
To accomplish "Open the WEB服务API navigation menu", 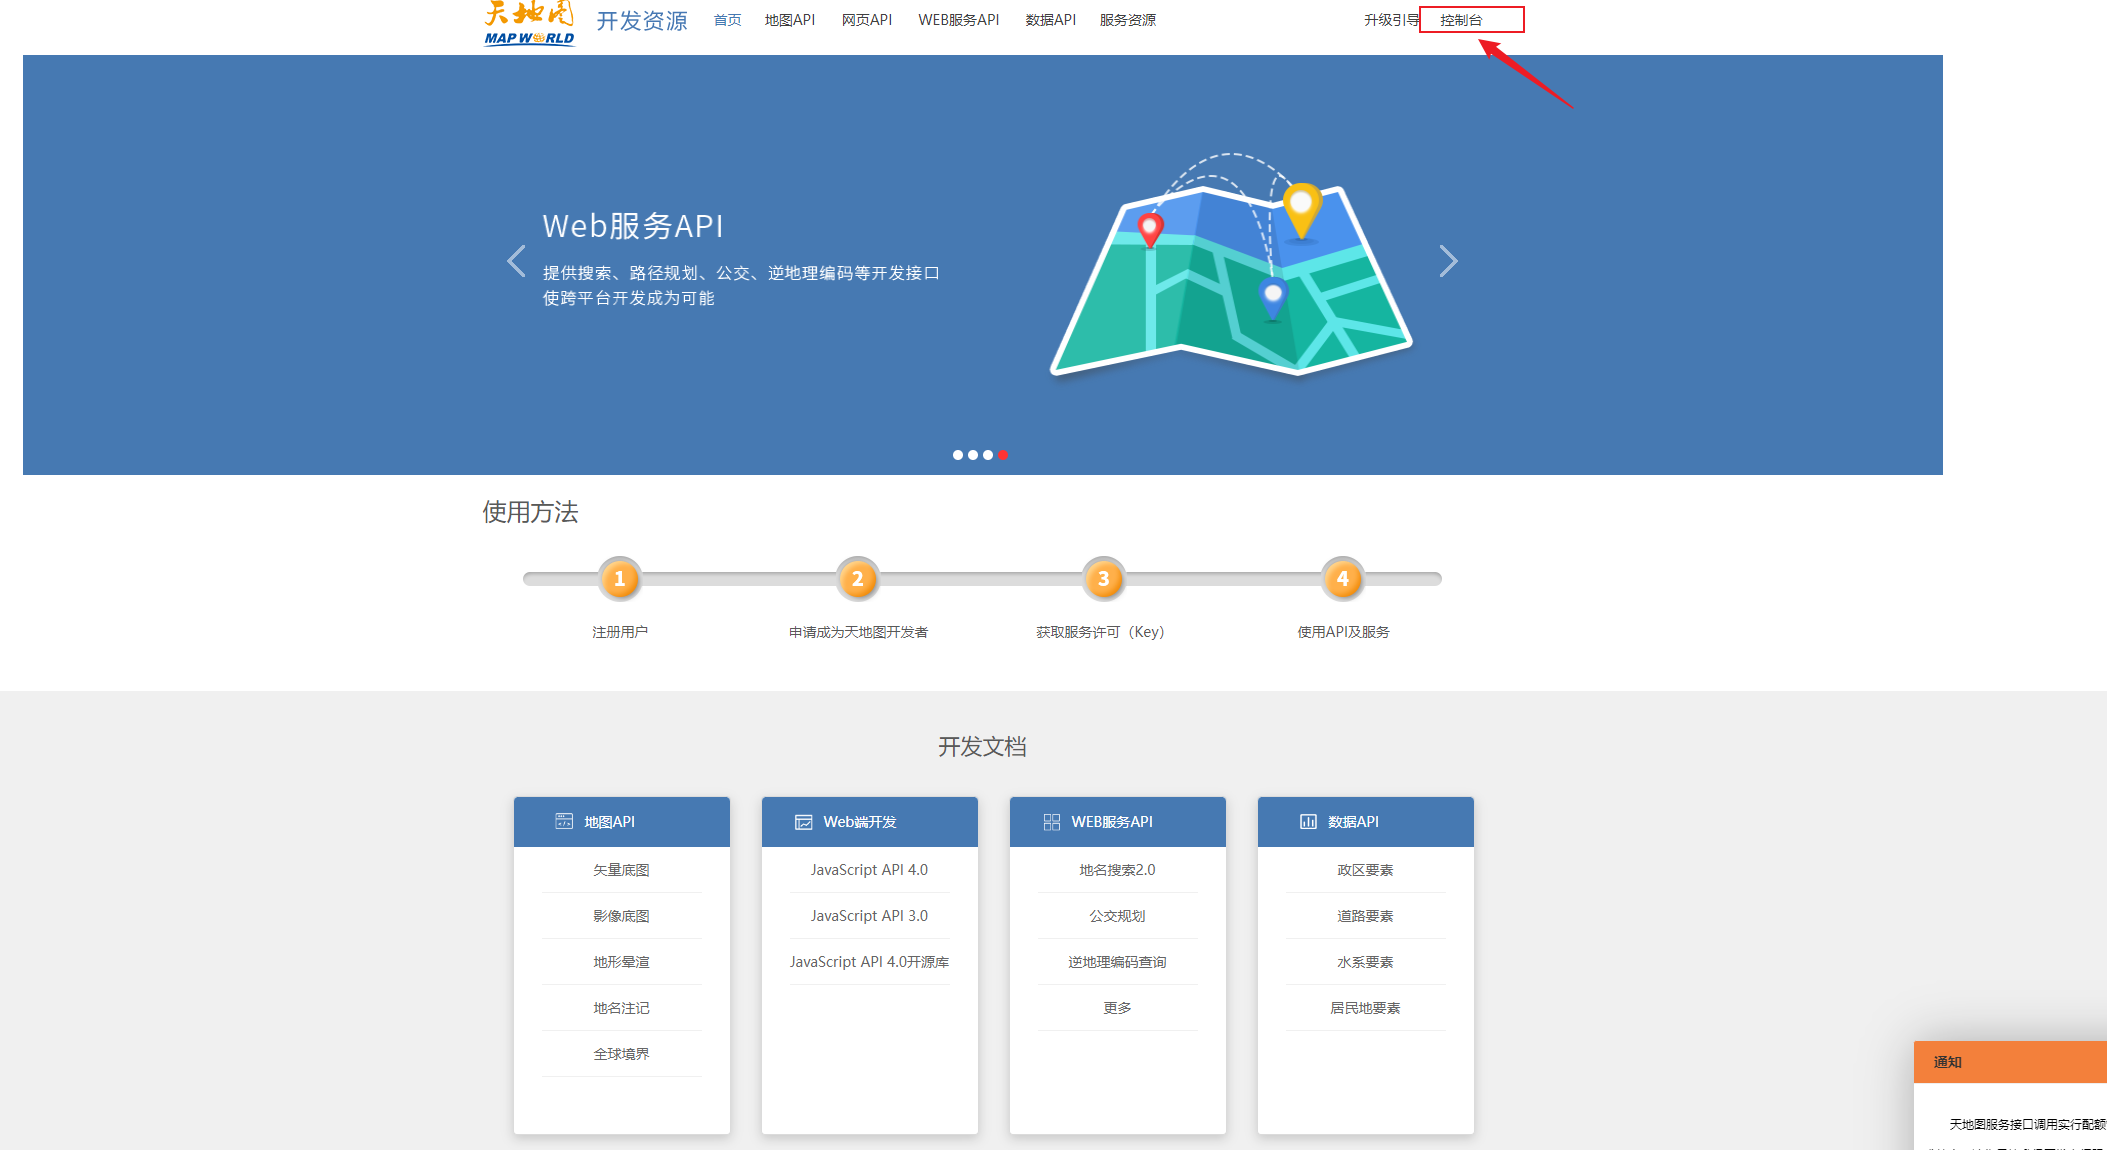I will [958, 20].
